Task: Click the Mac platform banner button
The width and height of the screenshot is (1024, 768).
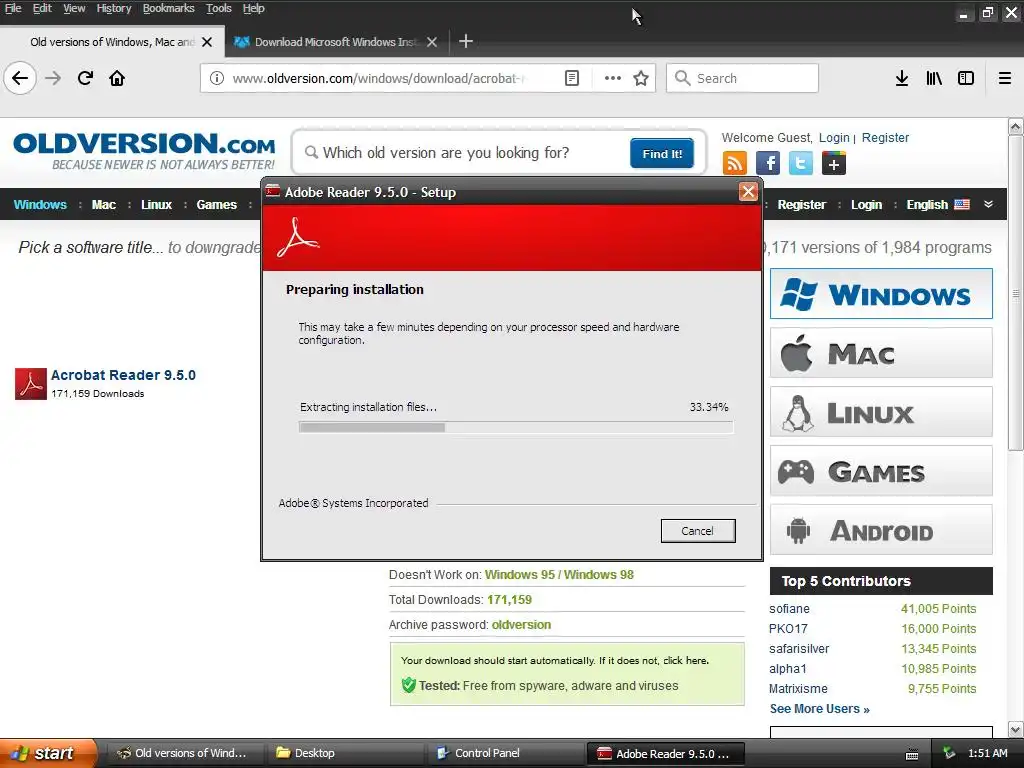Action: pyautogui.click(x=881, y=353)
